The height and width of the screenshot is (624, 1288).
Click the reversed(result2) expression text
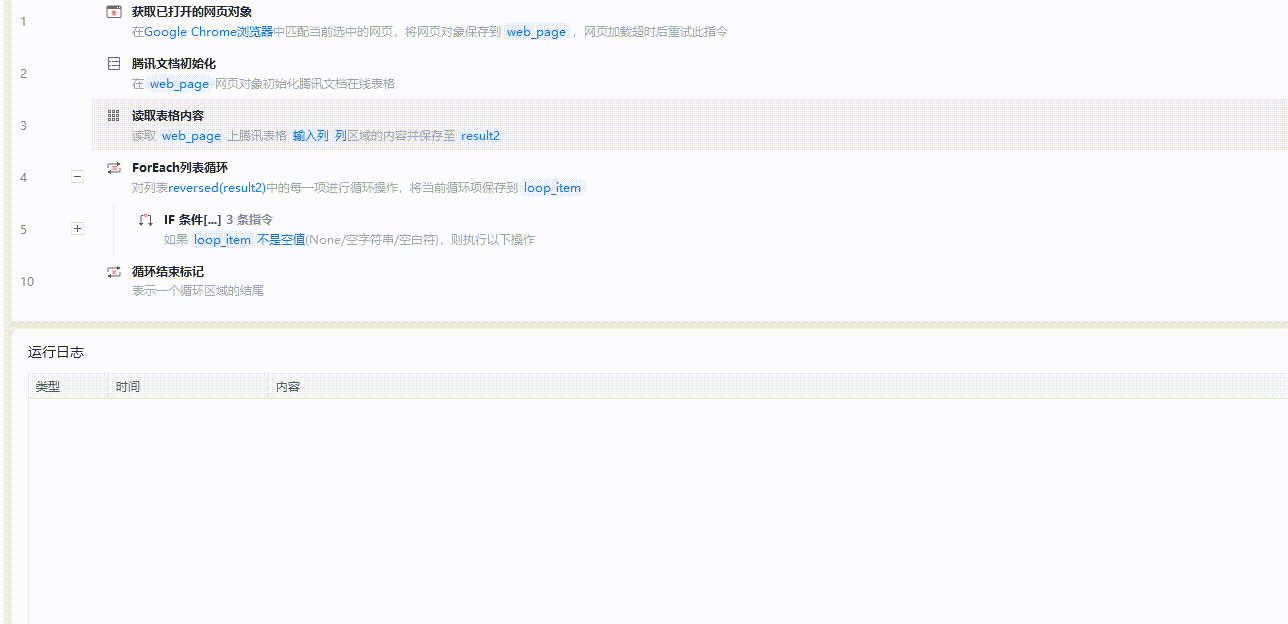[217, 188]
